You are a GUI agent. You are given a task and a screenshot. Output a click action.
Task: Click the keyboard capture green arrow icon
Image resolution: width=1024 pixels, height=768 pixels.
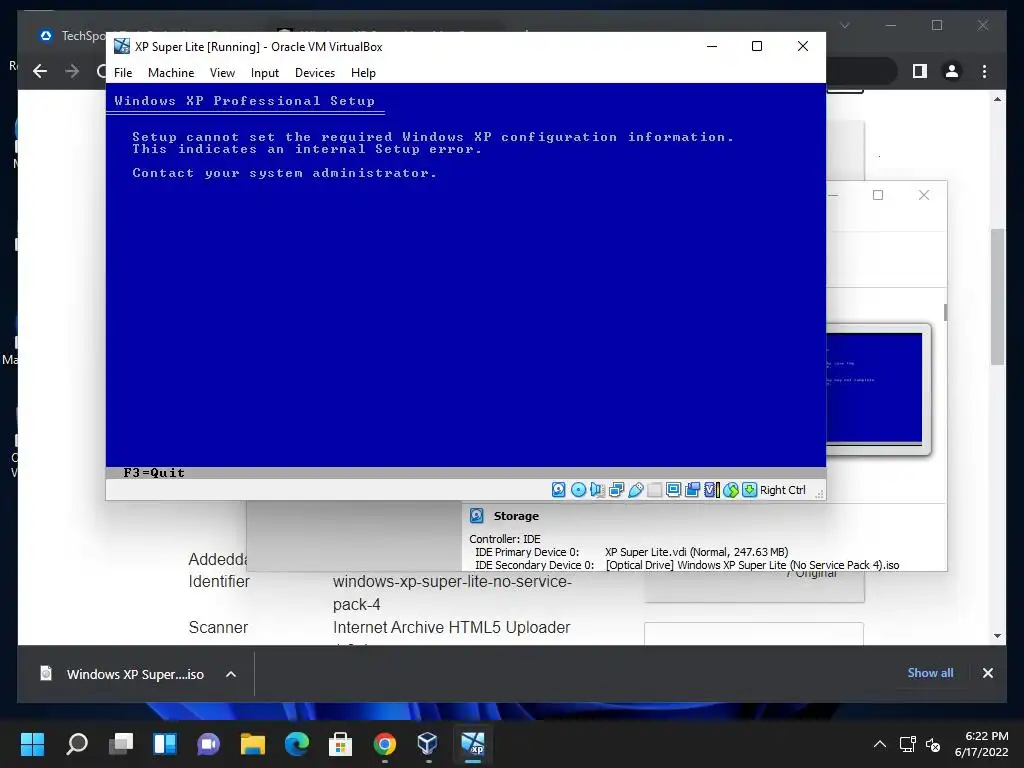coord(750,490)
